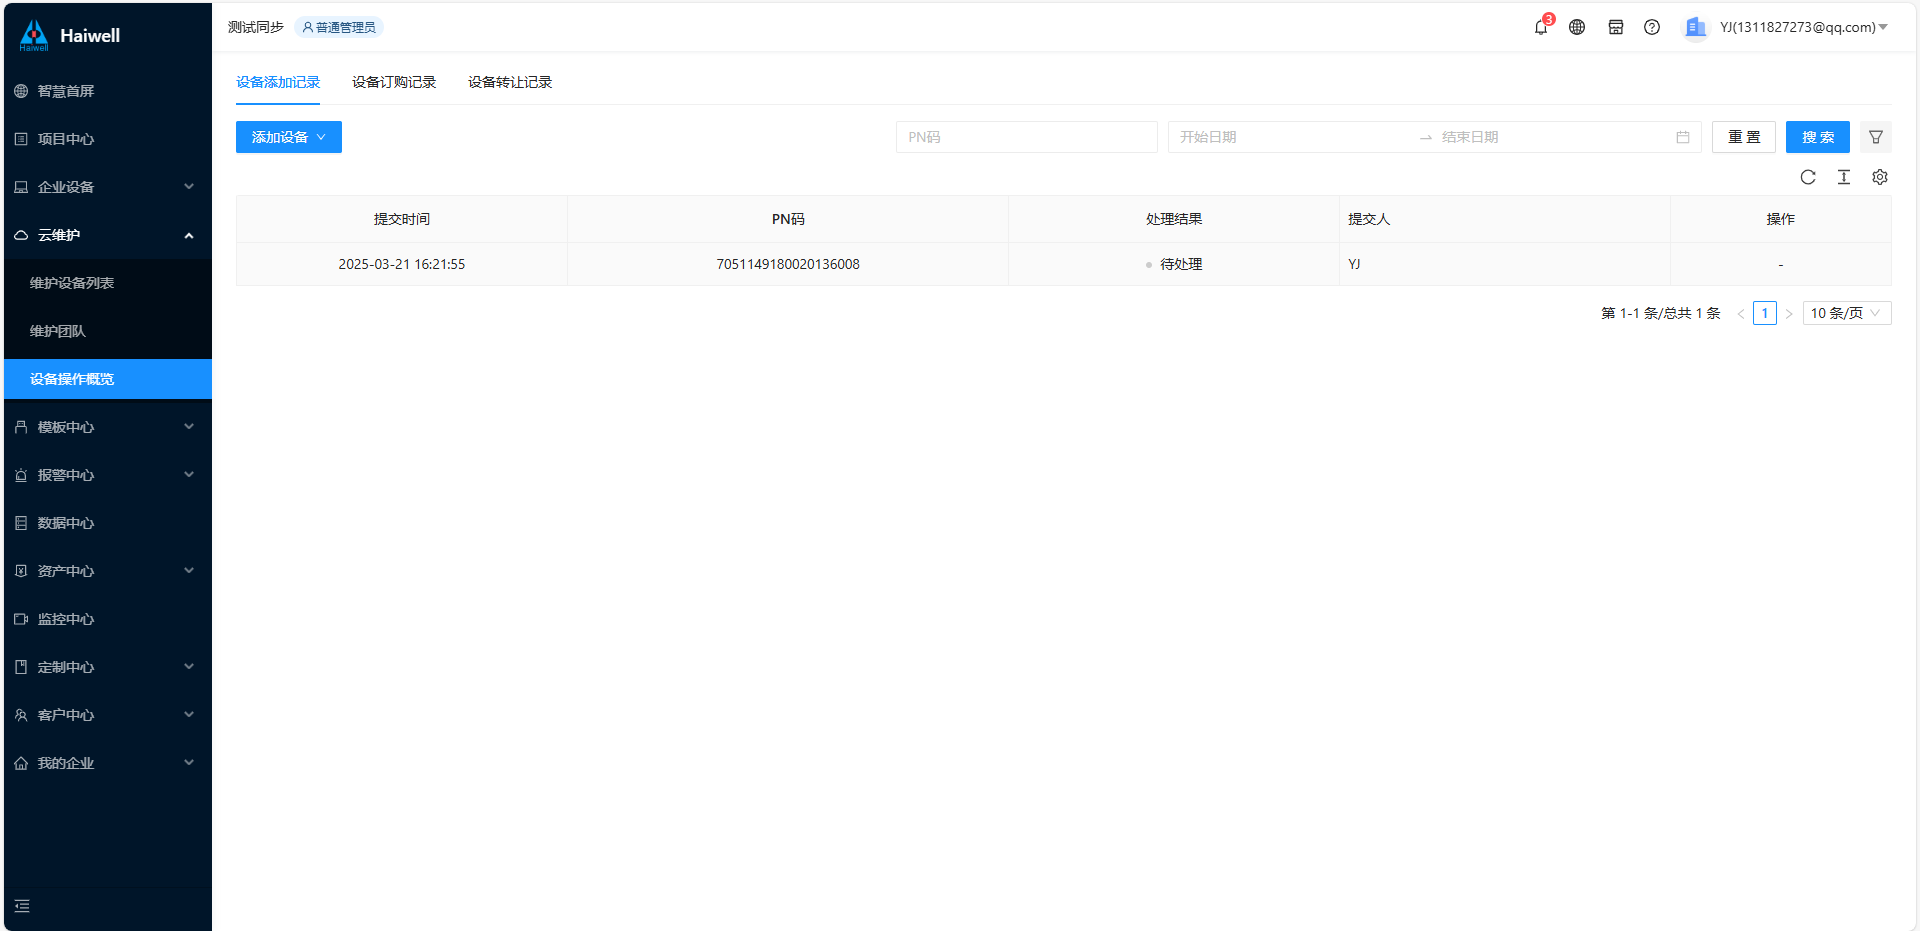Open the 添加设备 dropdown button
The width and height of the screenshot is (1920, 931).
click(x=288, y=137)
